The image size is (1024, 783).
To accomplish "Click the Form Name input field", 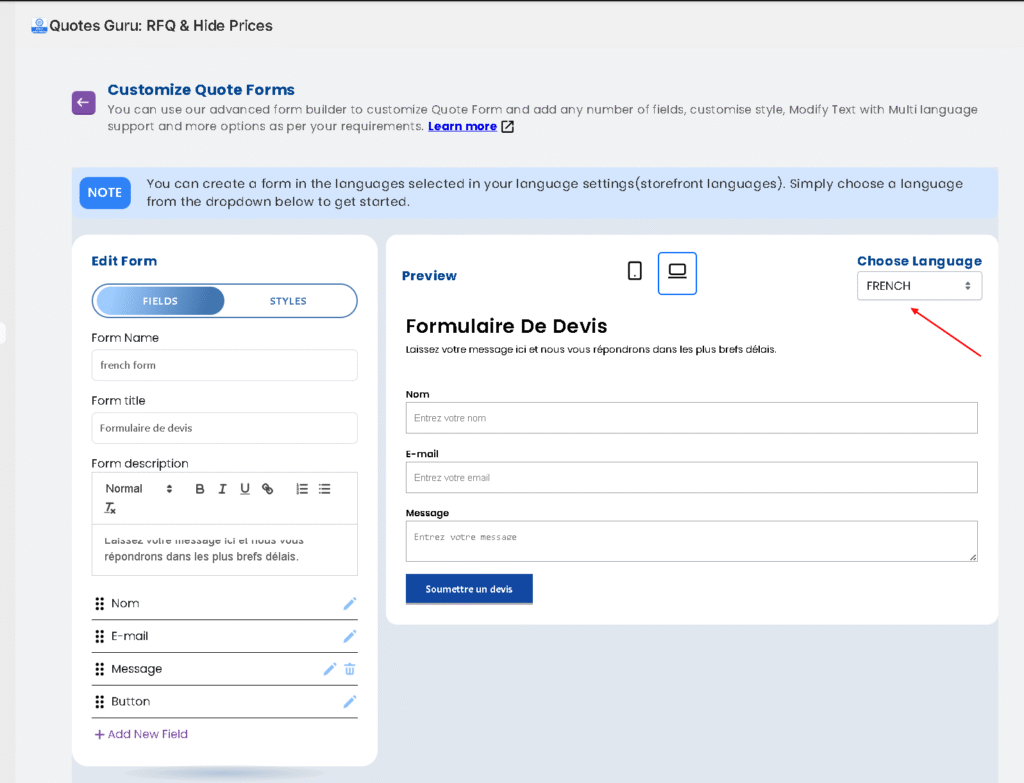I will (x=224, y=365).
